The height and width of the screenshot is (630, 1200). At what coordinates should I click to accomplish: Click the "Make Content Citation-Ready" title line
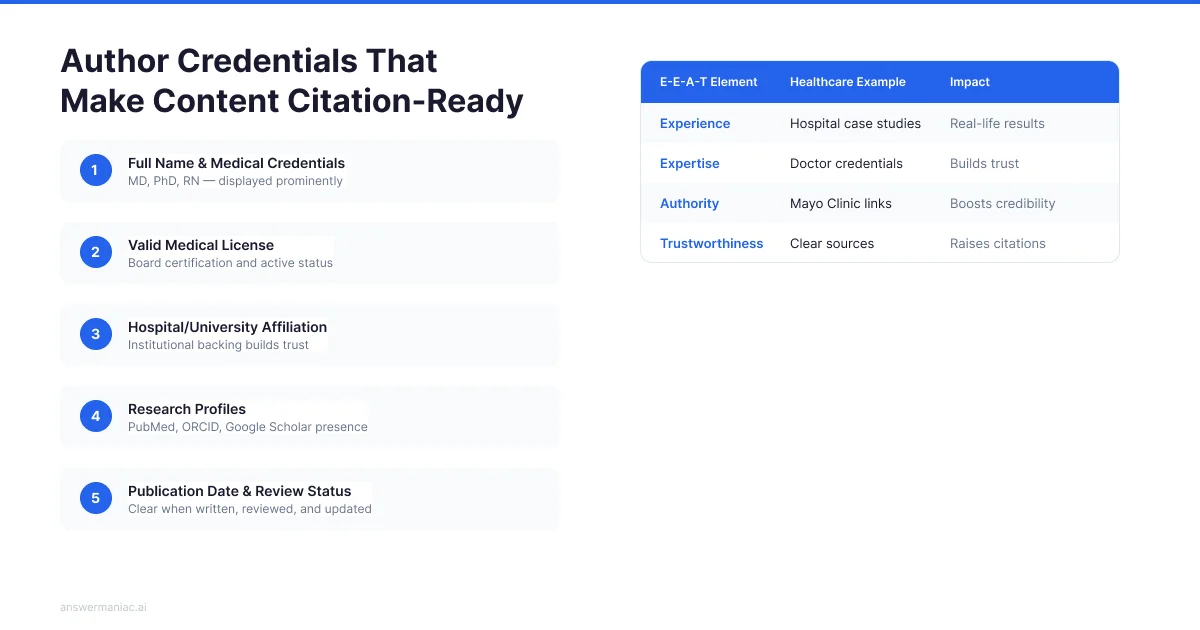(x=292, y=101)
